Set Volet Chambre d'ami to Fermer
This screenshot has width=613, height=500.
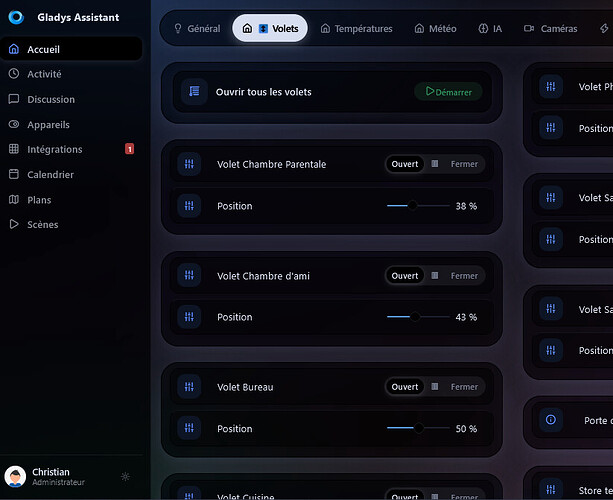[464, 276]
